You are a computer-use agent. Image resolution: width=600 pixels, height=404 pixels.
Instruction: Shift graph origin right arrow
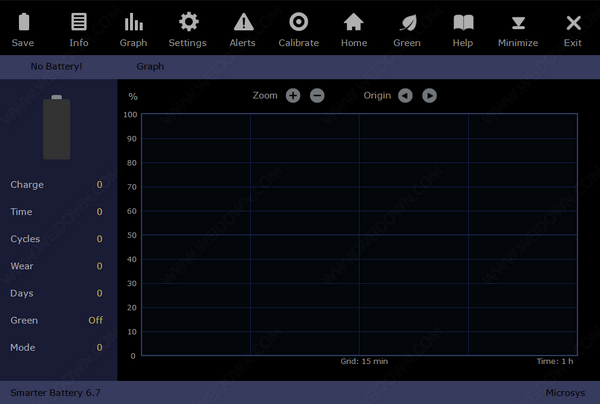click(x=429, y=95)
